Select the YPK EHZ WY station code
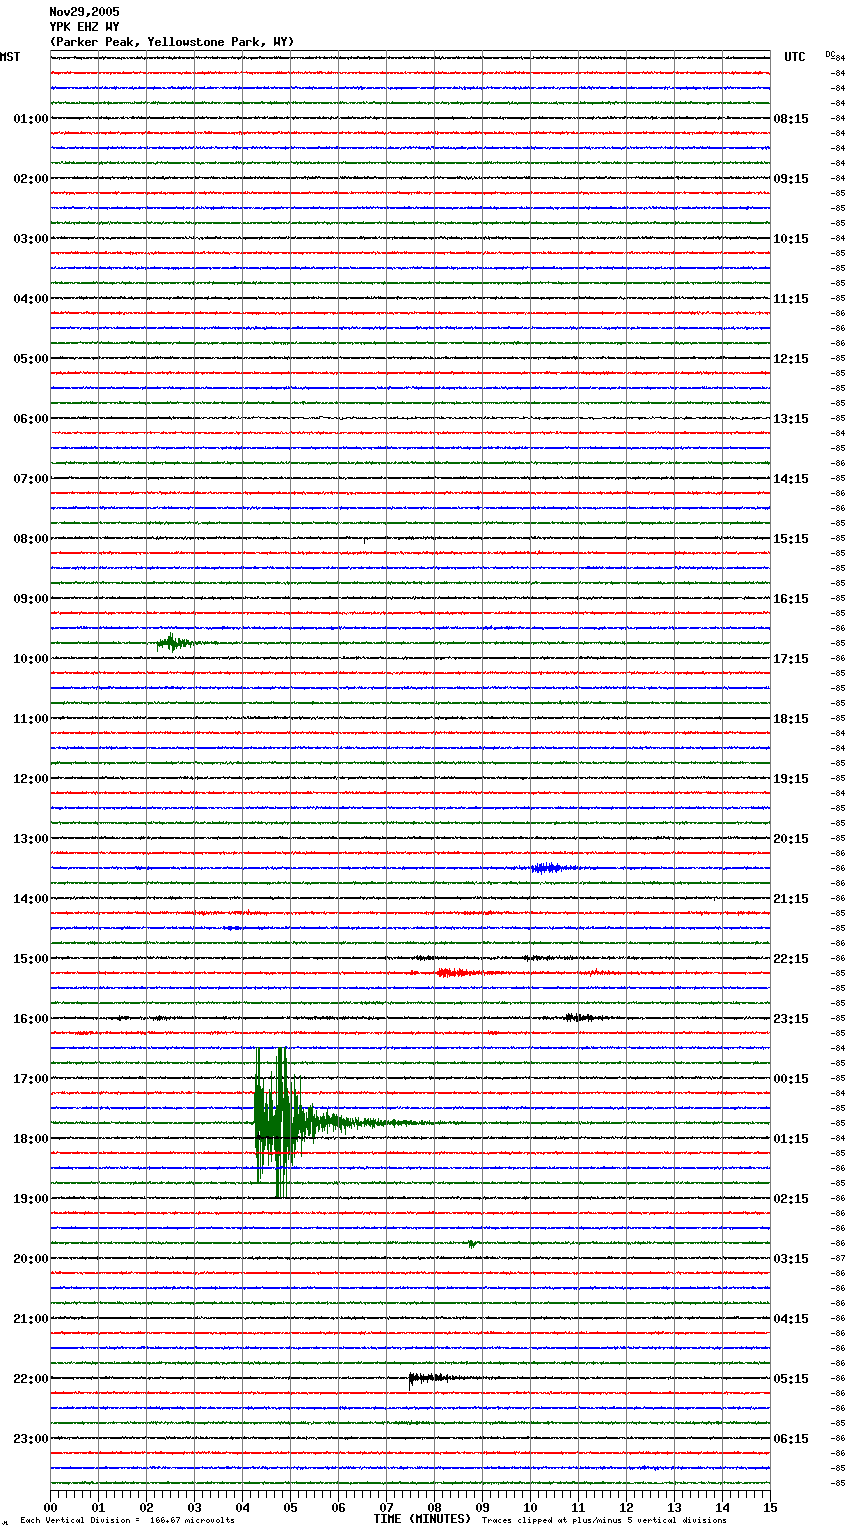Viewport: 850px width, 1534px height. [84, 27]
